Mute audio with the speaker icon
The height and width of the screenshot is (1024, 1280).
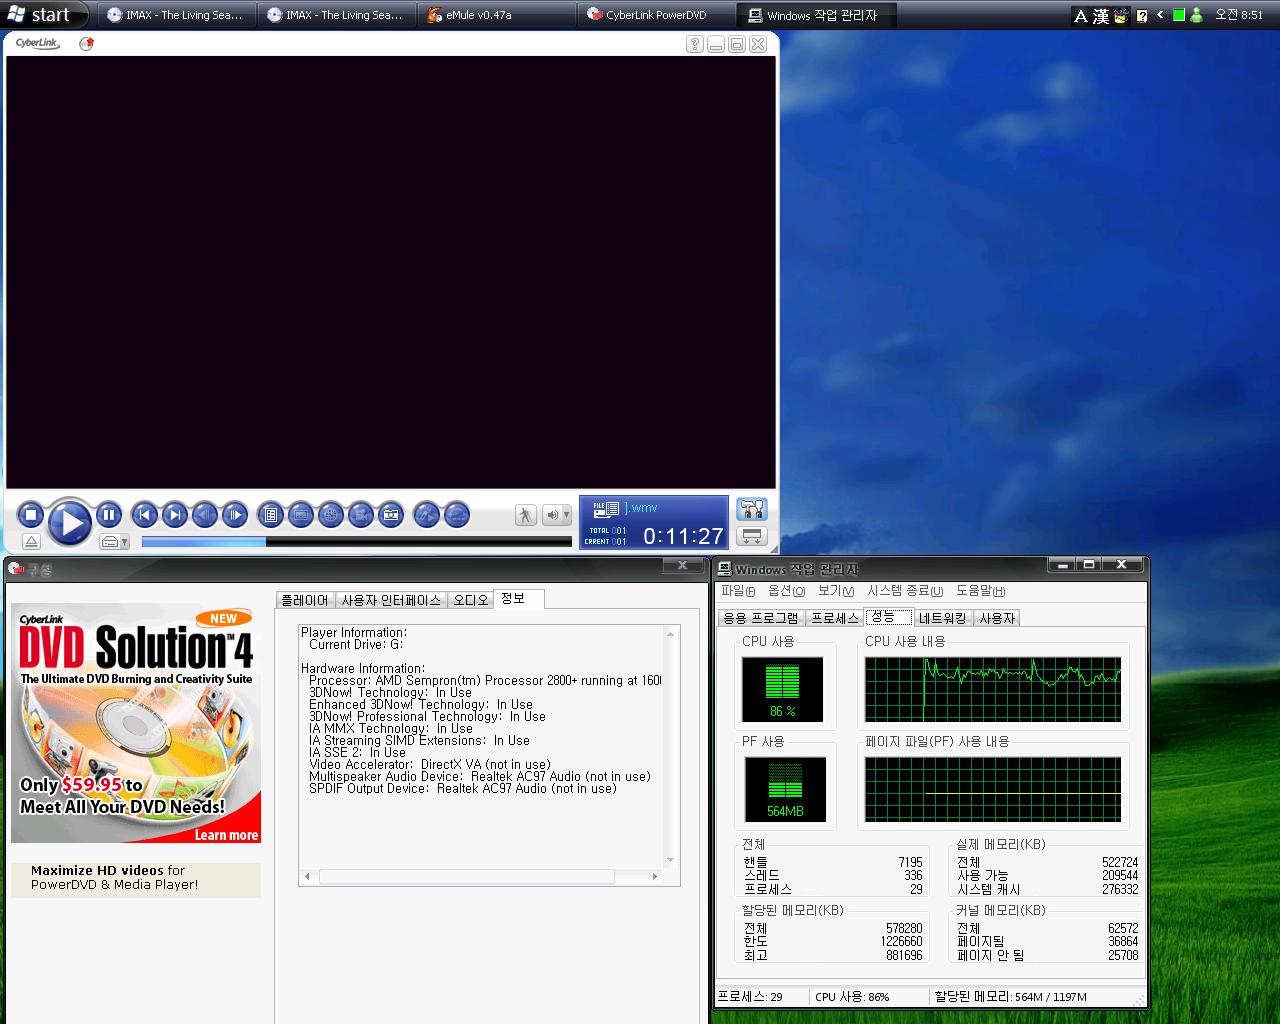[552, 515]
